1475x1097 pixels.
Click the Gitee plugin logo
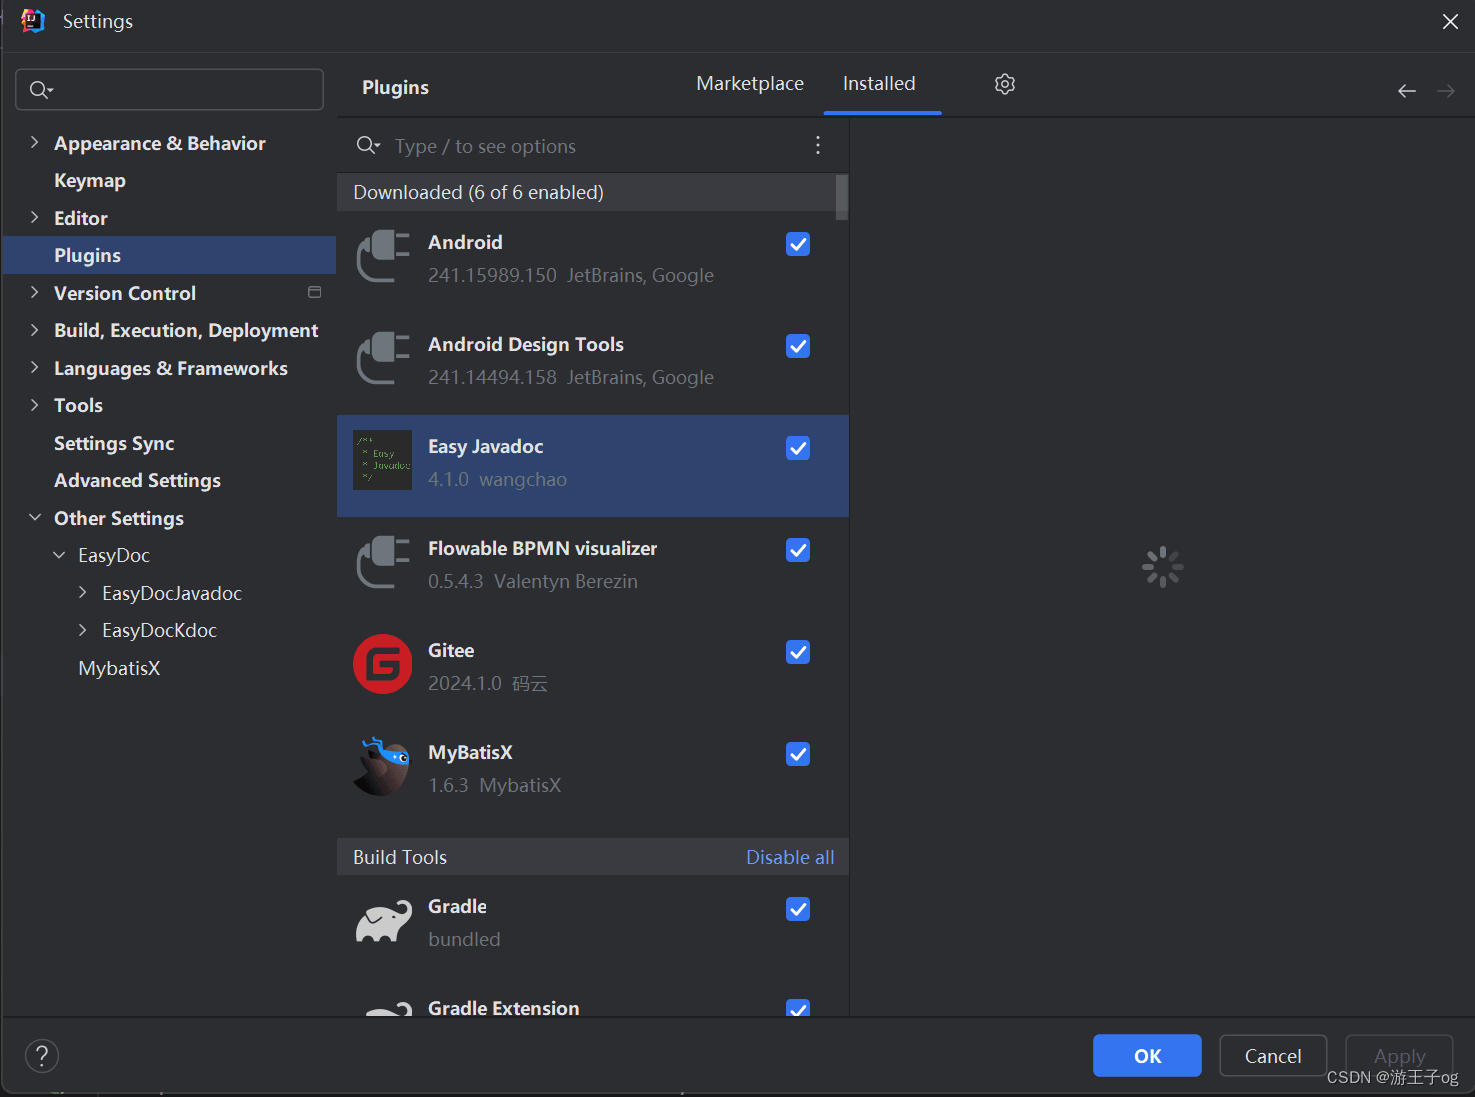(x=382, y=664)
